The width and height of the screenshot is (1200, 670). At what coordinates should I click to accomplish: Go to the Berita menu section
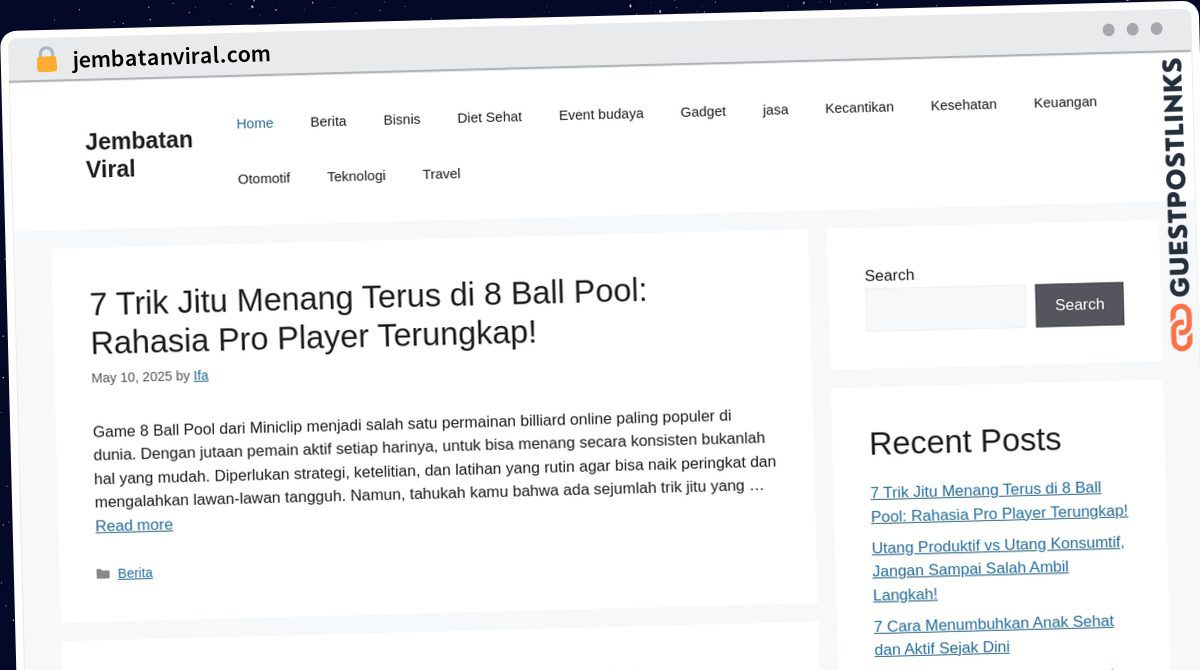[328, 121]
